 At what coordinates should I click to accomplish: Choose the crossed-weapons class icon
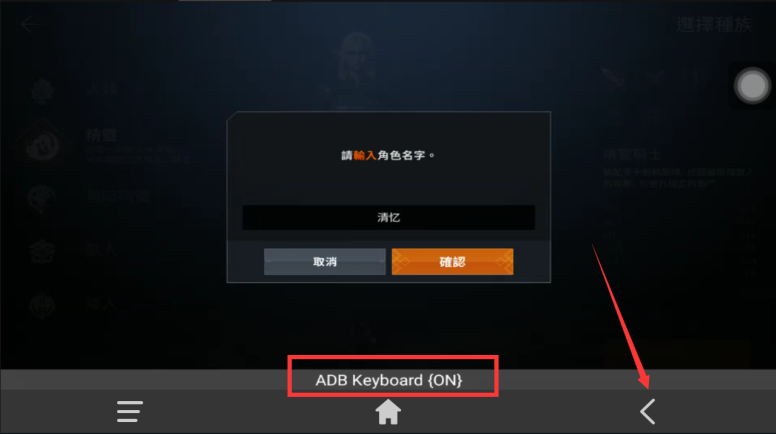click(656, 78)
